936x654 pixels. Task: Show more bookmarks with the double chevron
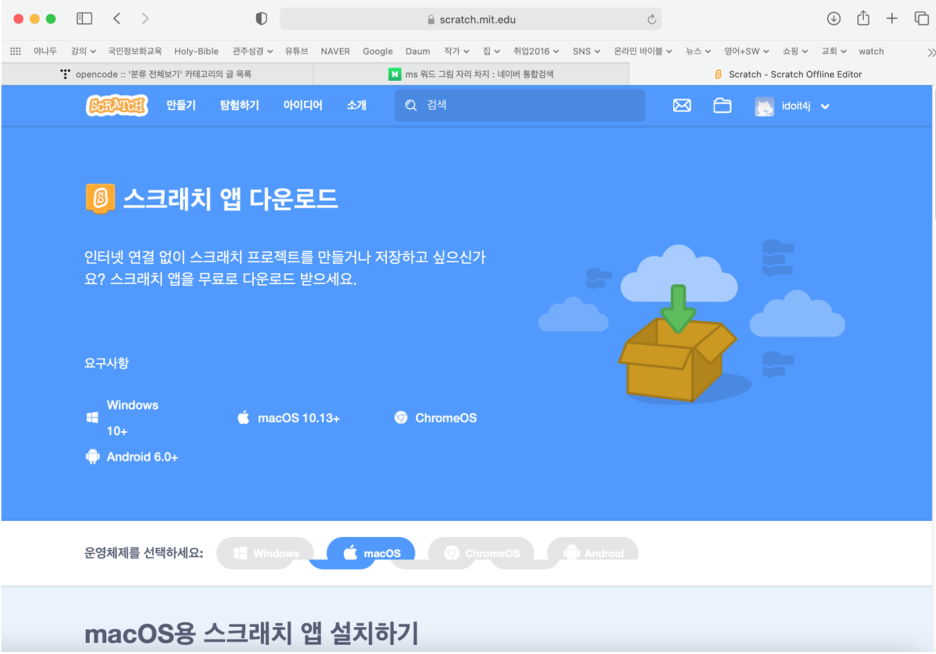coord(931,53)
